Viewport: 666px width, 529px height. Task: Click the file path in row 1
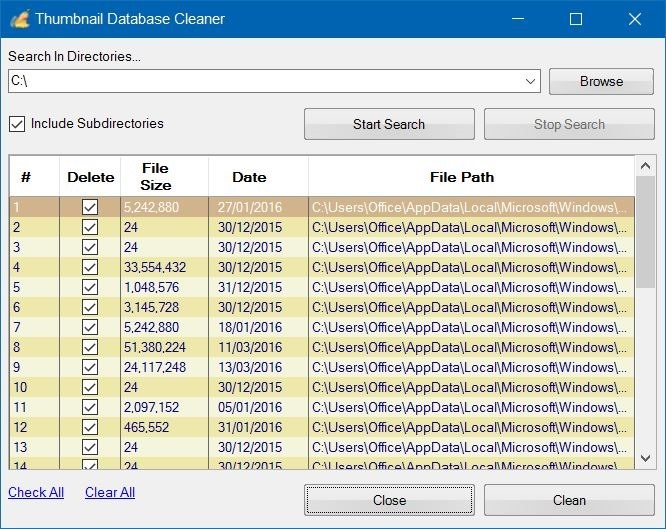pos(471,207)
